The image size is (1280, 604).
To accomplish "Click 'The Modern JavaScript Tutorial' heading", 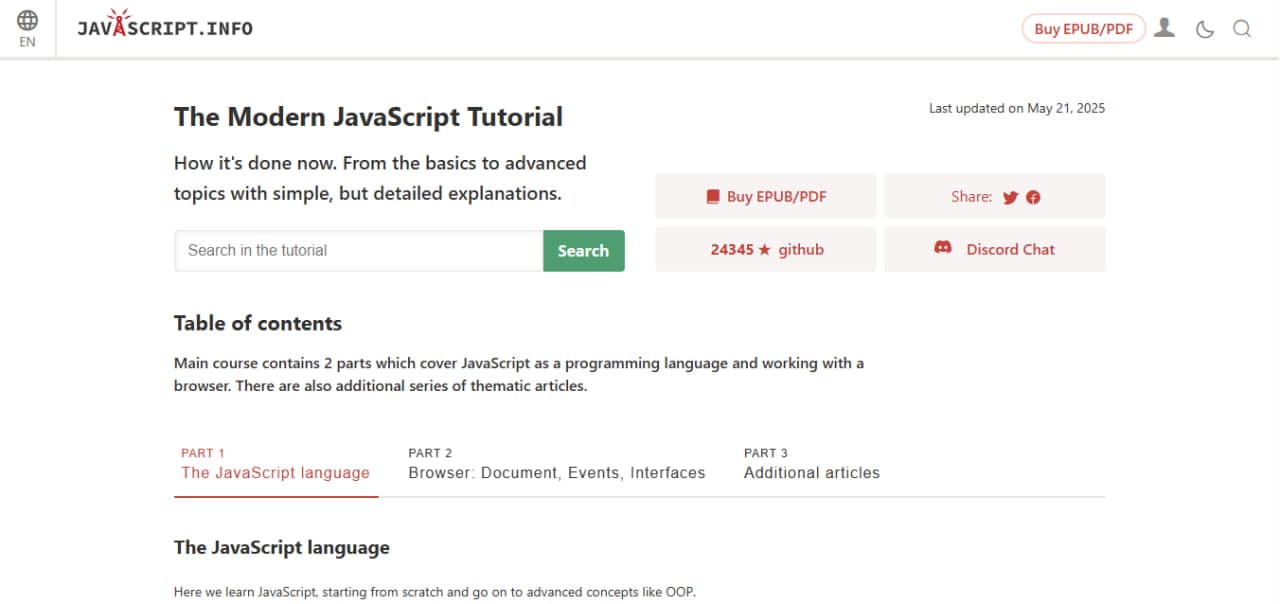I will pos(368,117).
